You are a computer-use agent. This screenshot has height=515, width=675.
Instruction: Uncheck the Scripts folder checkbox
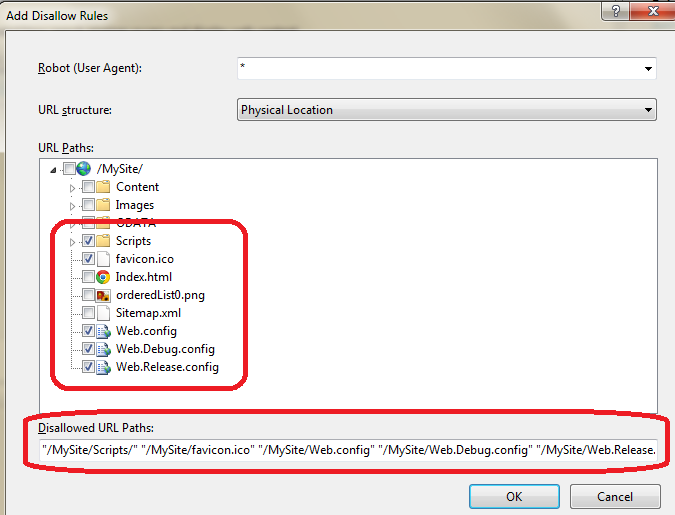point(88,241)
